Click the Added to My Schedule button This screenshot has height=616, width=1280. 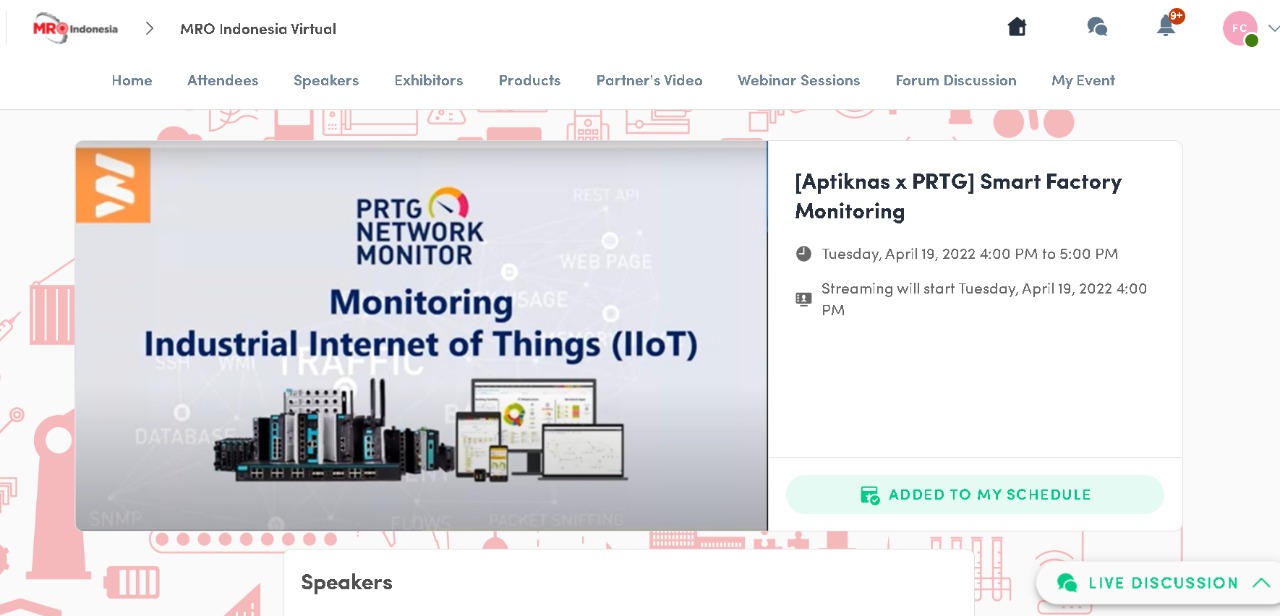975,495
